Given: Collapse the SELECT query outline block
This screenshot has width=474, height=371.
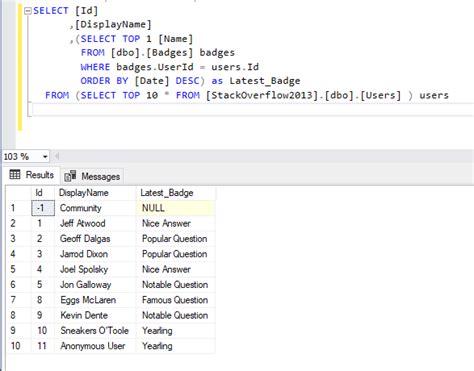Looking at the screenshot, I should pyautogui.click(x=28, y=11).
